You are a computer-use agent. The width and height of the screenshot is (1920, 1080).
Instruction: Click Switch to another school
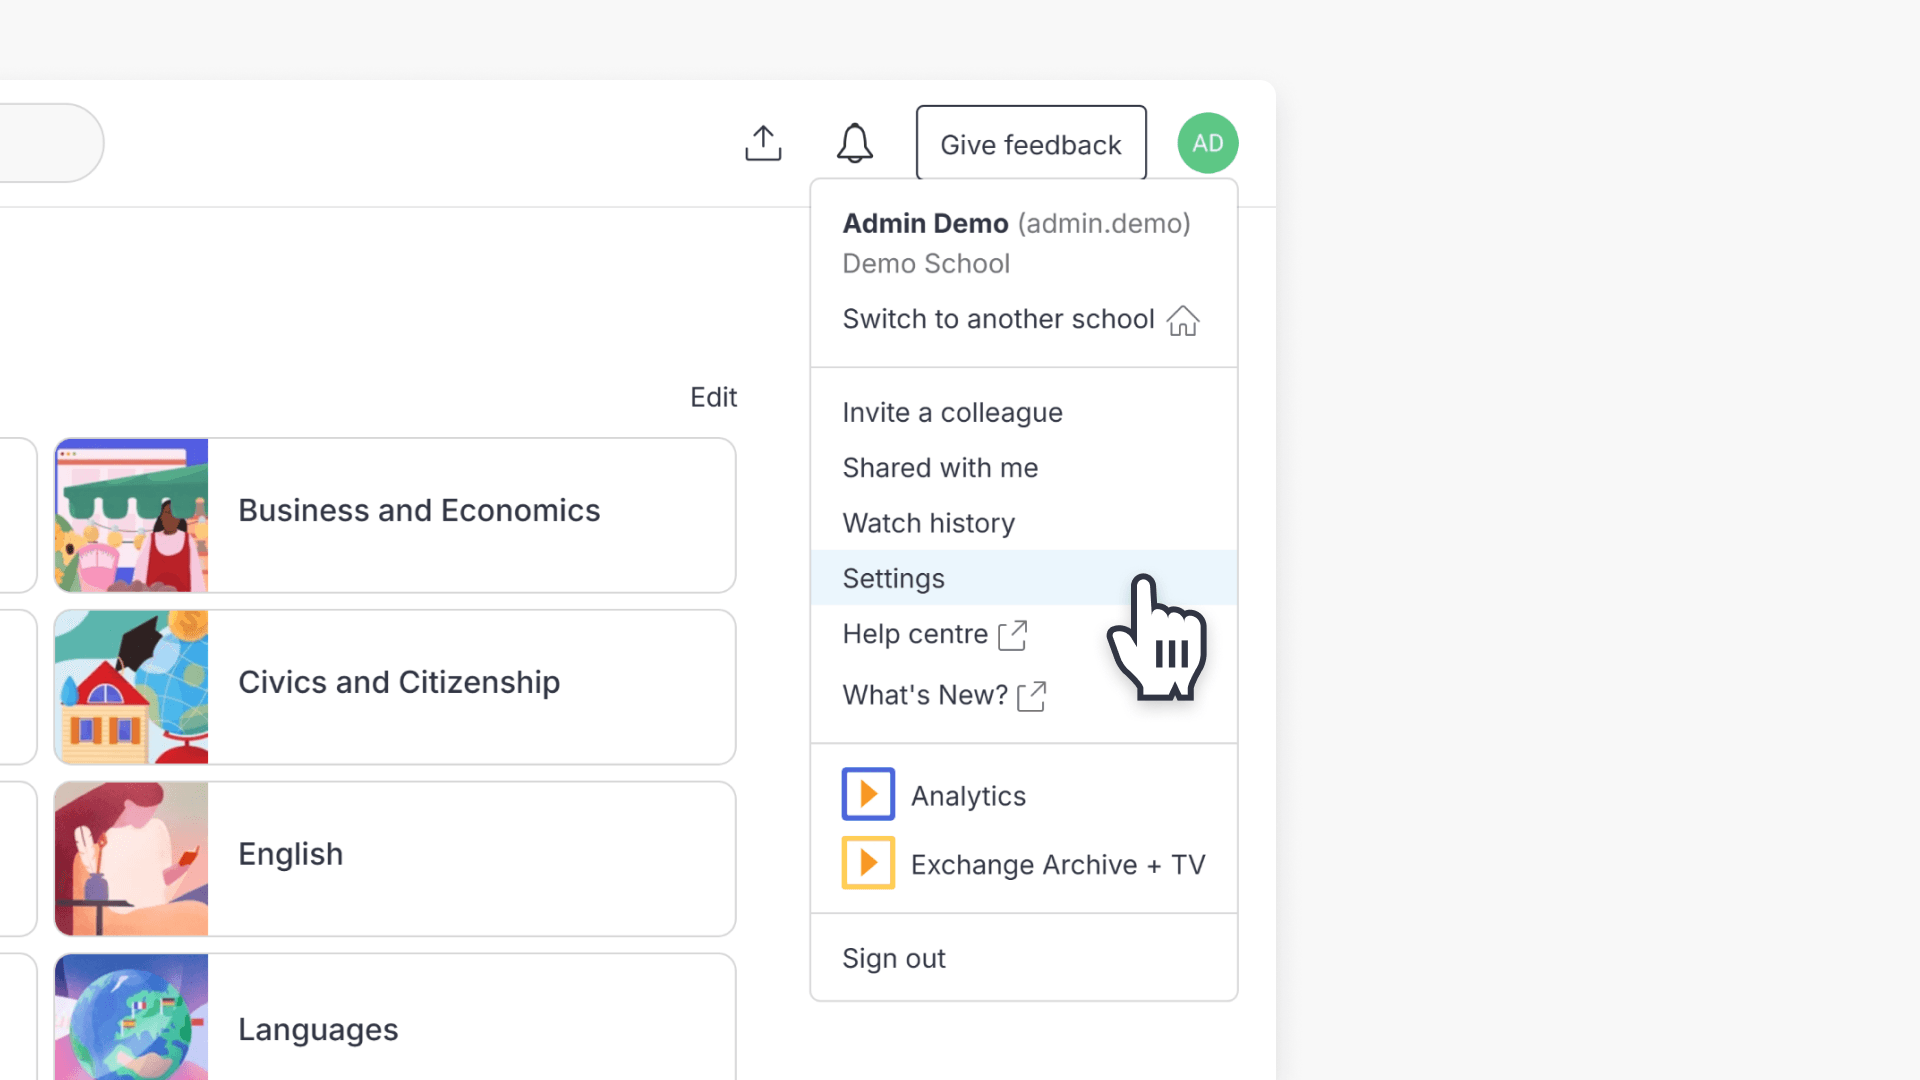tap(997, 319)
